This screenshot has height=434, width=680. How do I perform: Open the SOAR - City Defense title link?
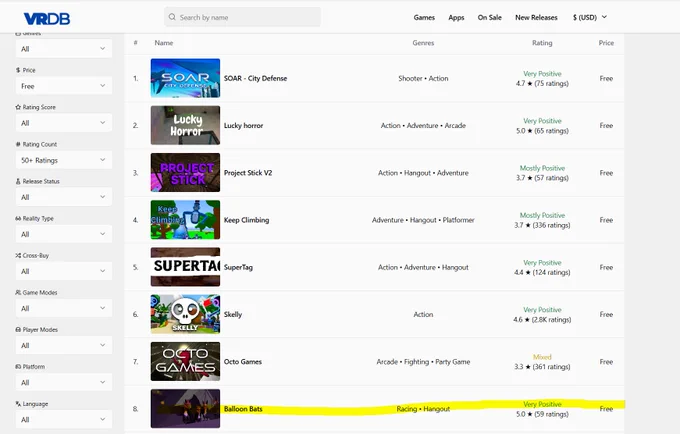(x=255, y=78)
